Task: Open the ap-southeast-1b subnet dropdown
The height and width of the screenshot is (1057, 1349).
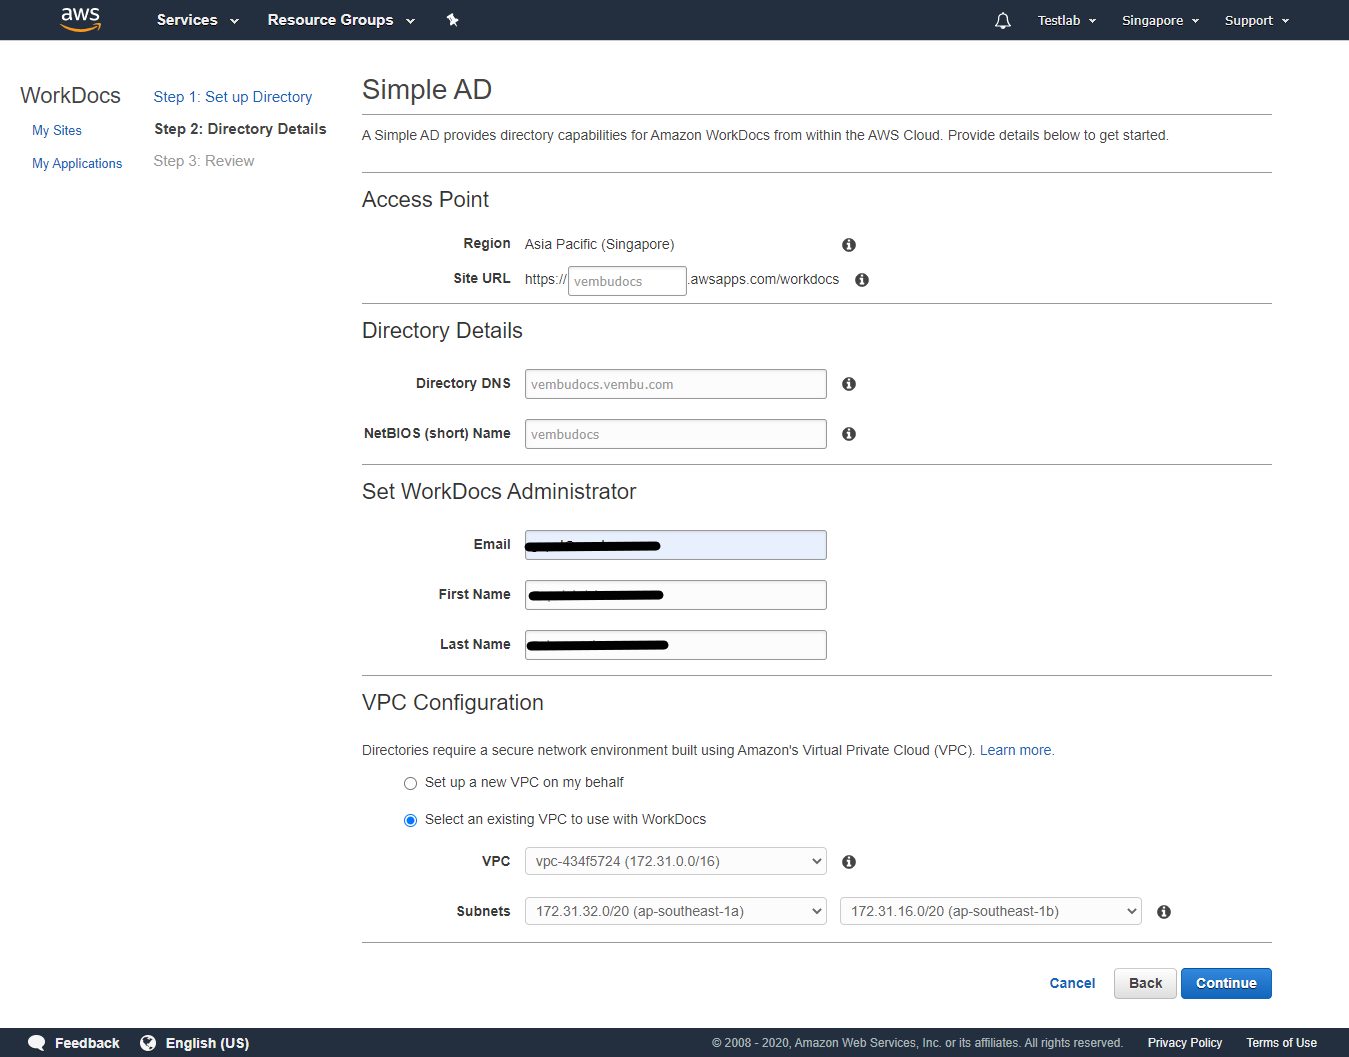Action: coord(991,911)
